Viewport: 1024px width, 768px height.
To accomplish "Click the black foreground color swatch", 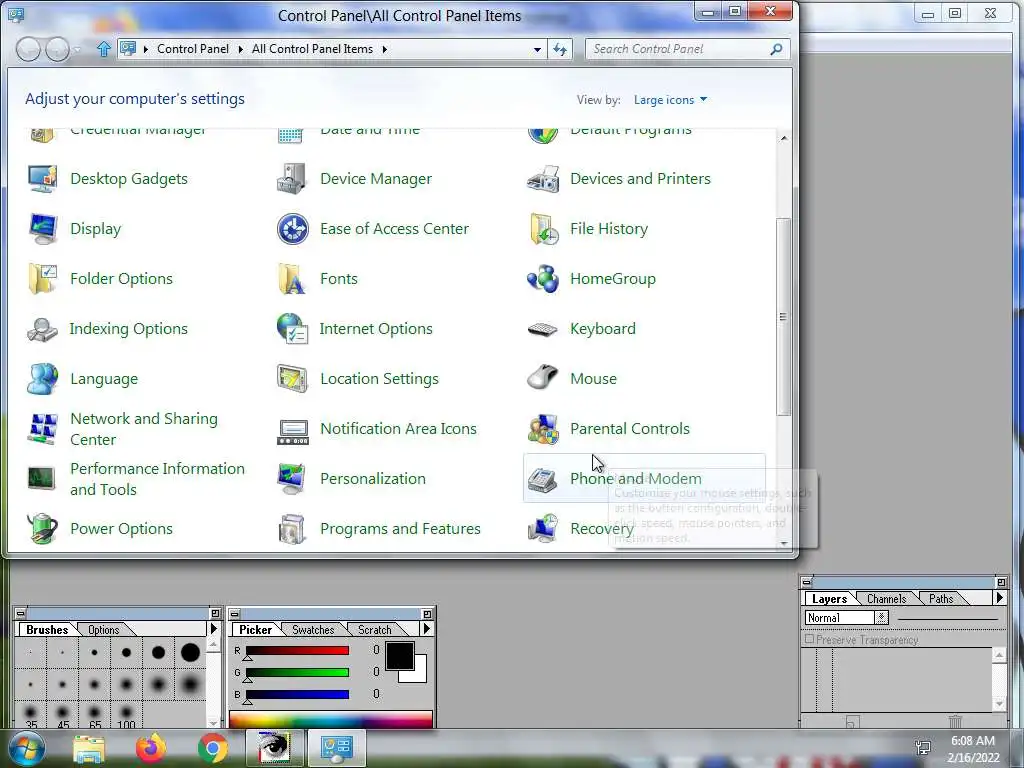I will (x=399, y=656).
